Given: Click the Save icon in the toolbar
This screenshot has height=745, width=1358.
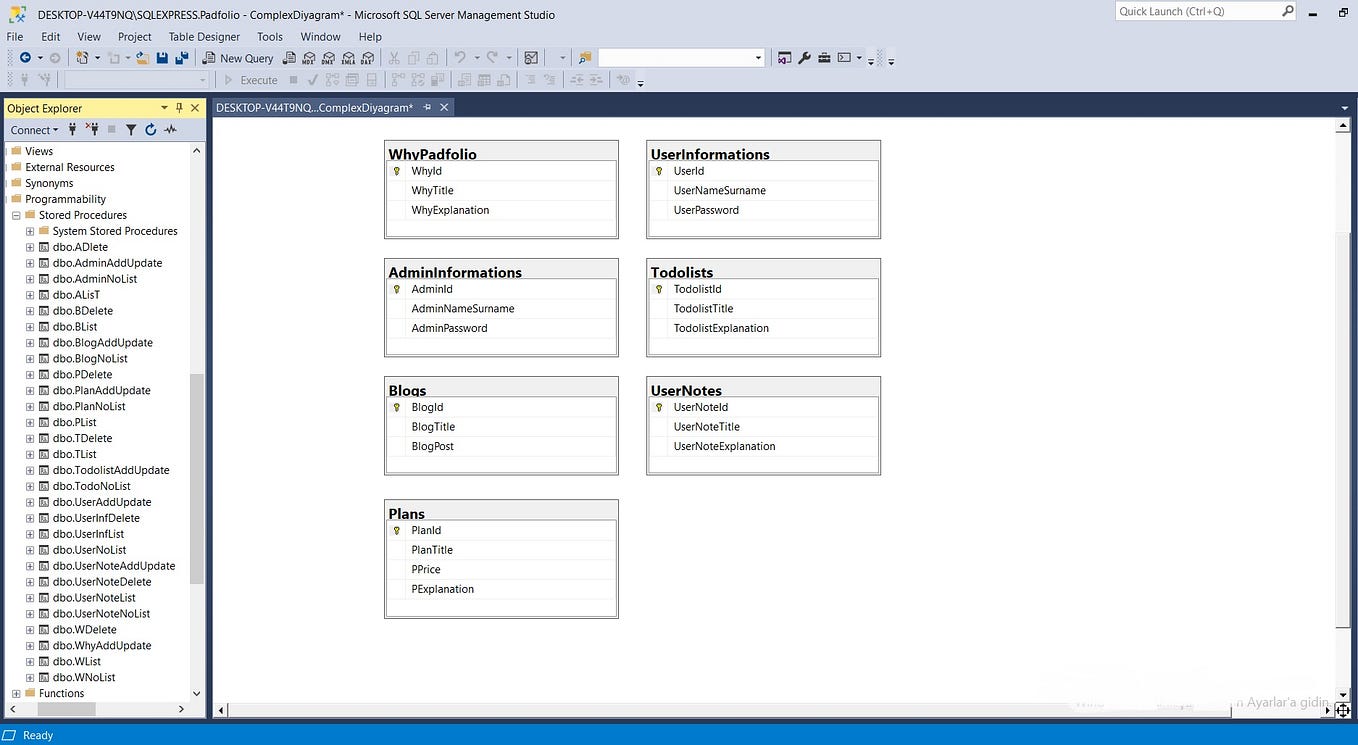Looking at the screenshot, I should (162, 58).
